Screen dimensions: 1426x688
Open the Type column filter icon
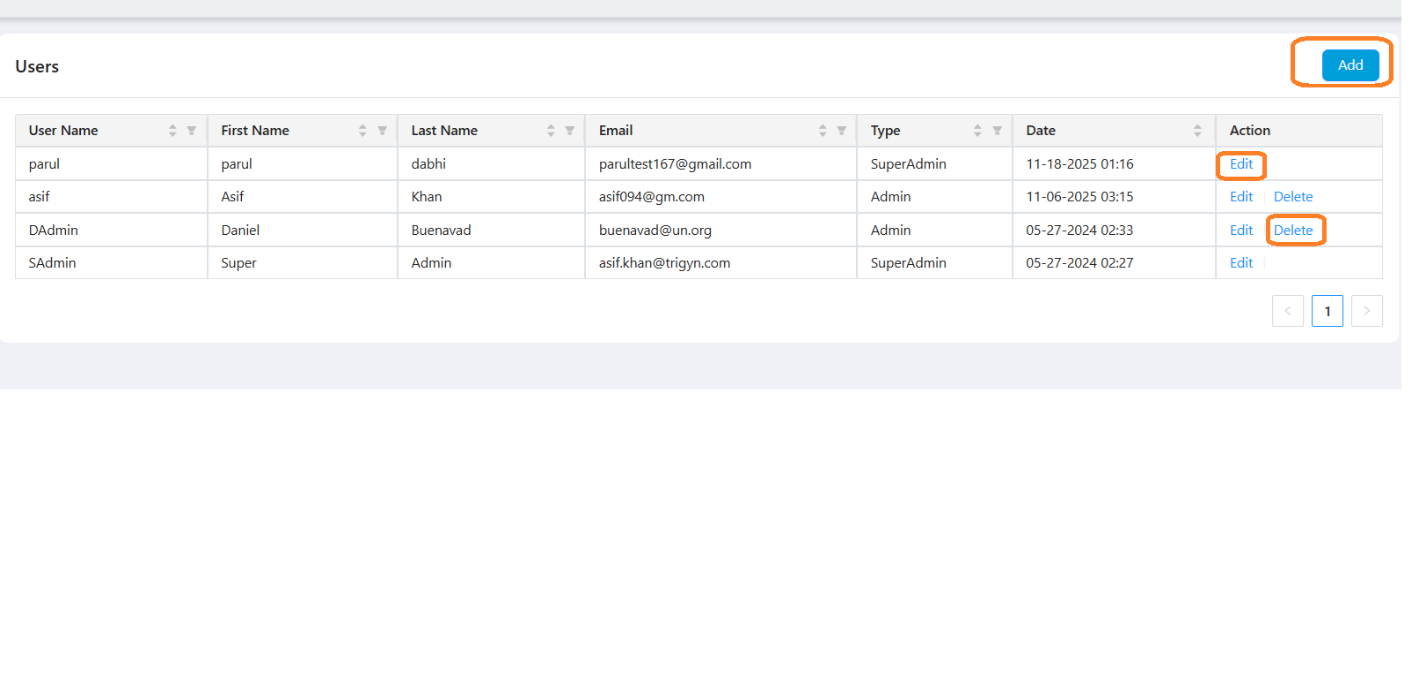(x=997, y=131)
